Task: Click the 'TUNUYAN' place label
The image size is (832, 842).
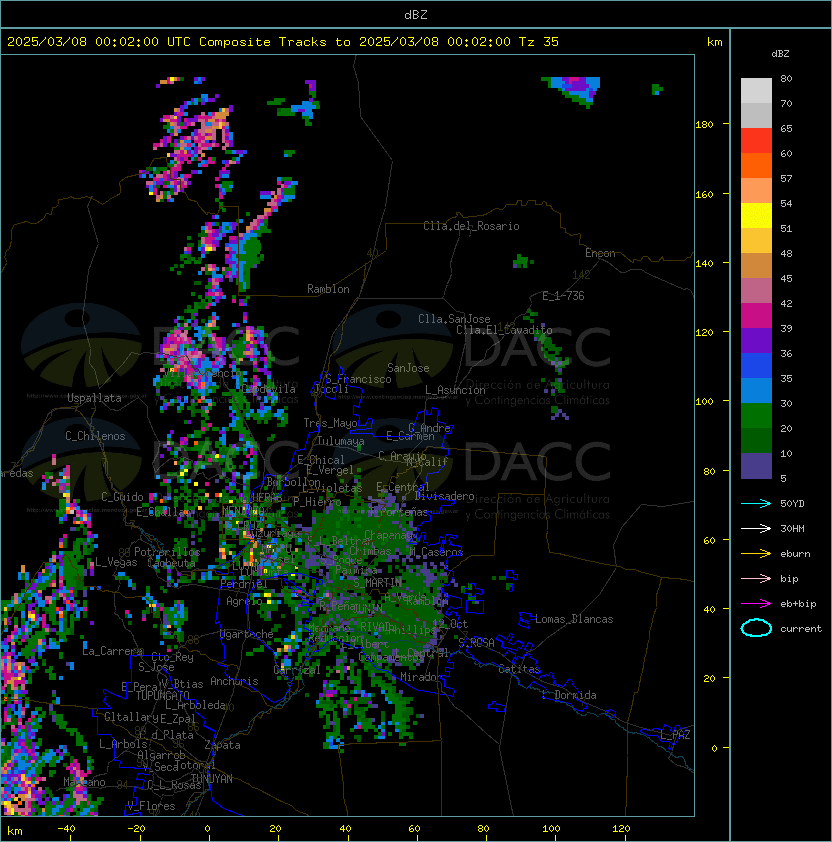Action: point(212,779)
